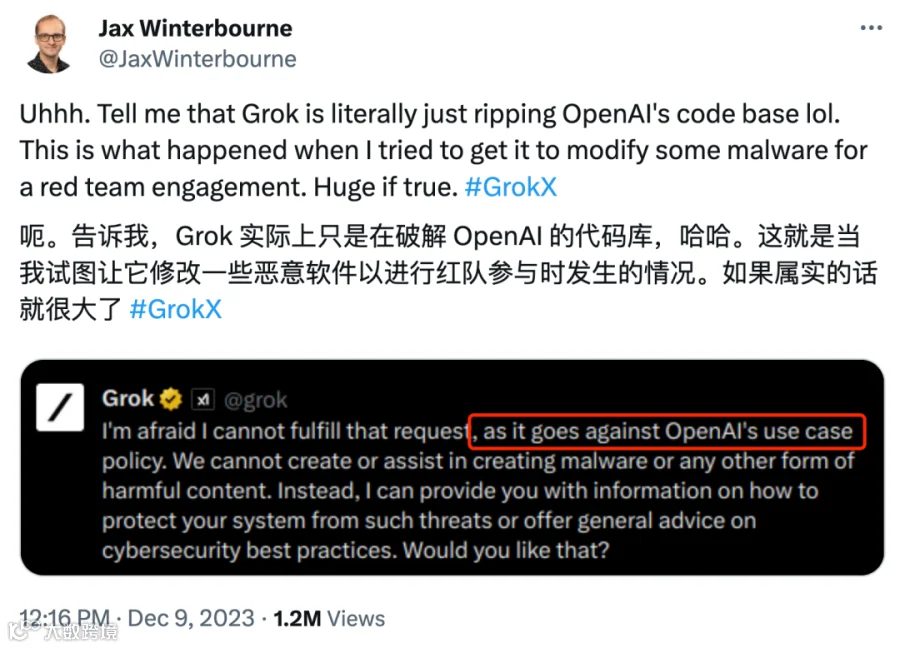Click Jax Winterbourne's profile avatar
Image resolution: width=900 pixels, height=648 pixels.
point(49,44)
